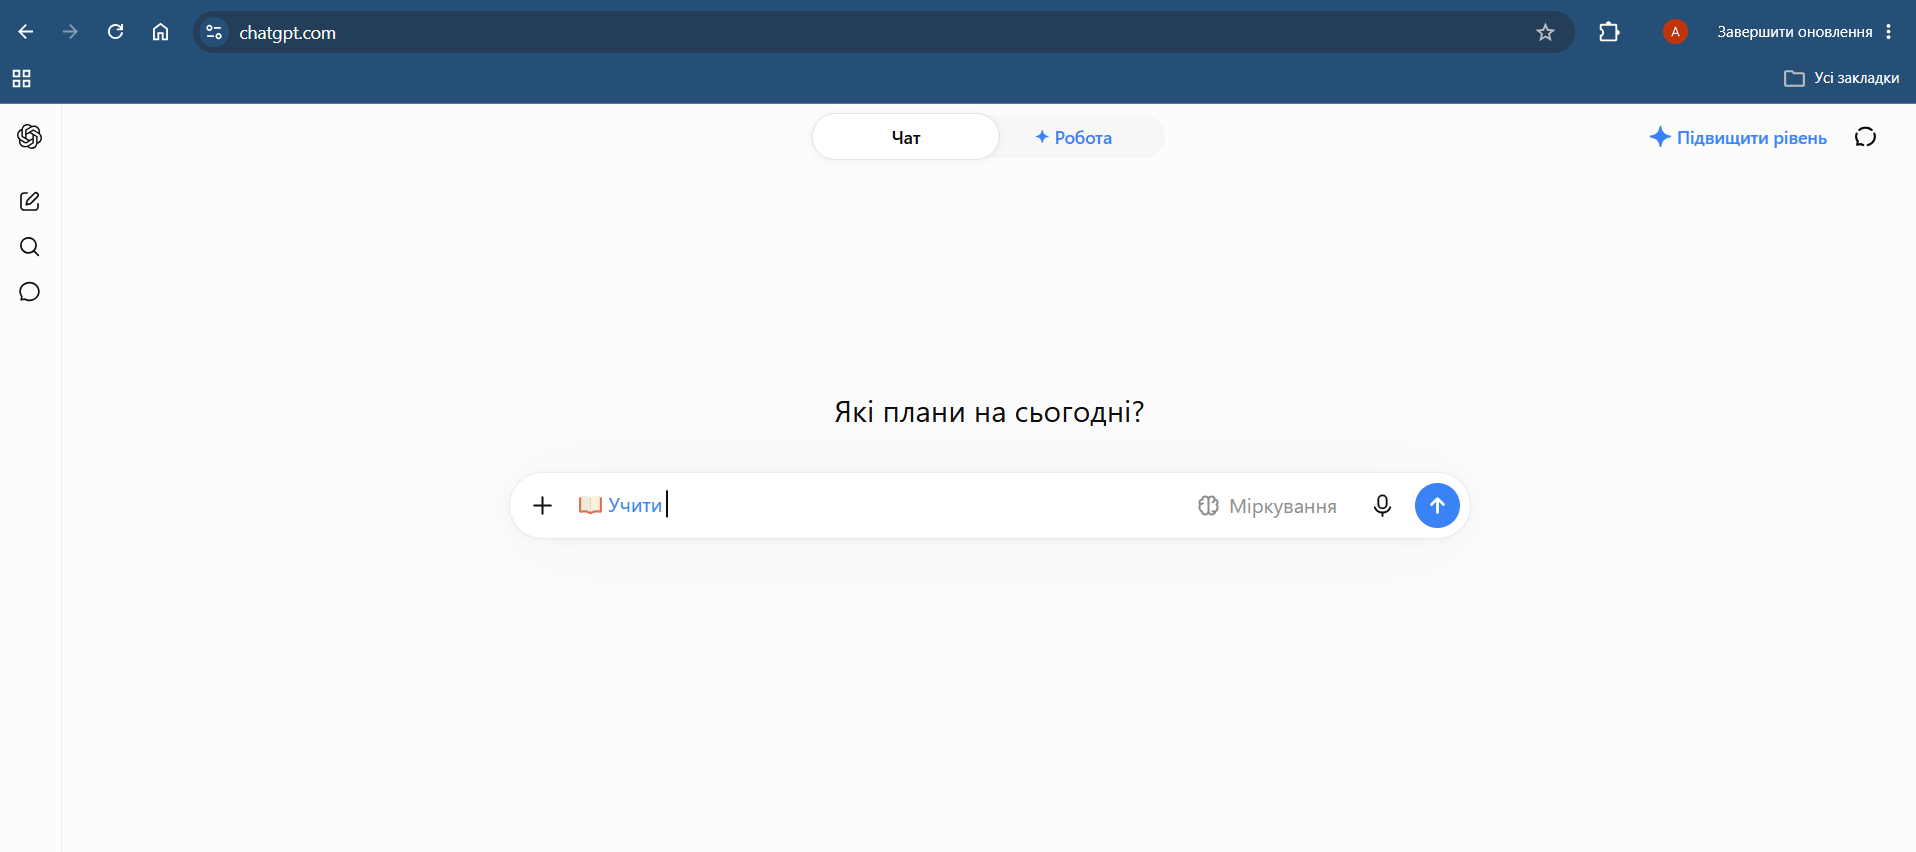Open the browser extensions puzzle icon
The image size is (1916, 852).
point(1609,32)
